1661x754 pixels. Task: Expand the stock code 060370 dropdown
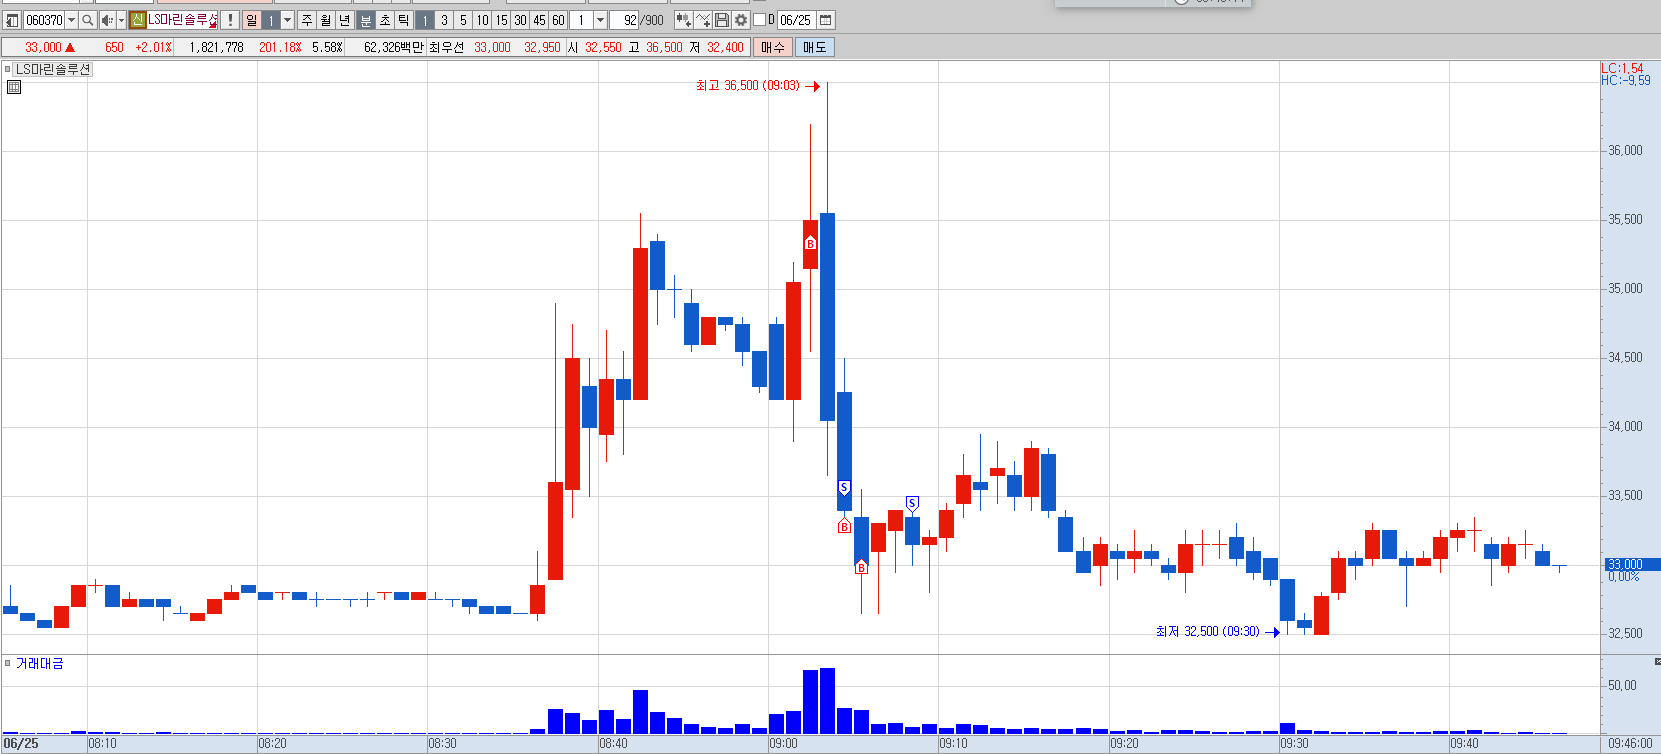pos(71,20)
